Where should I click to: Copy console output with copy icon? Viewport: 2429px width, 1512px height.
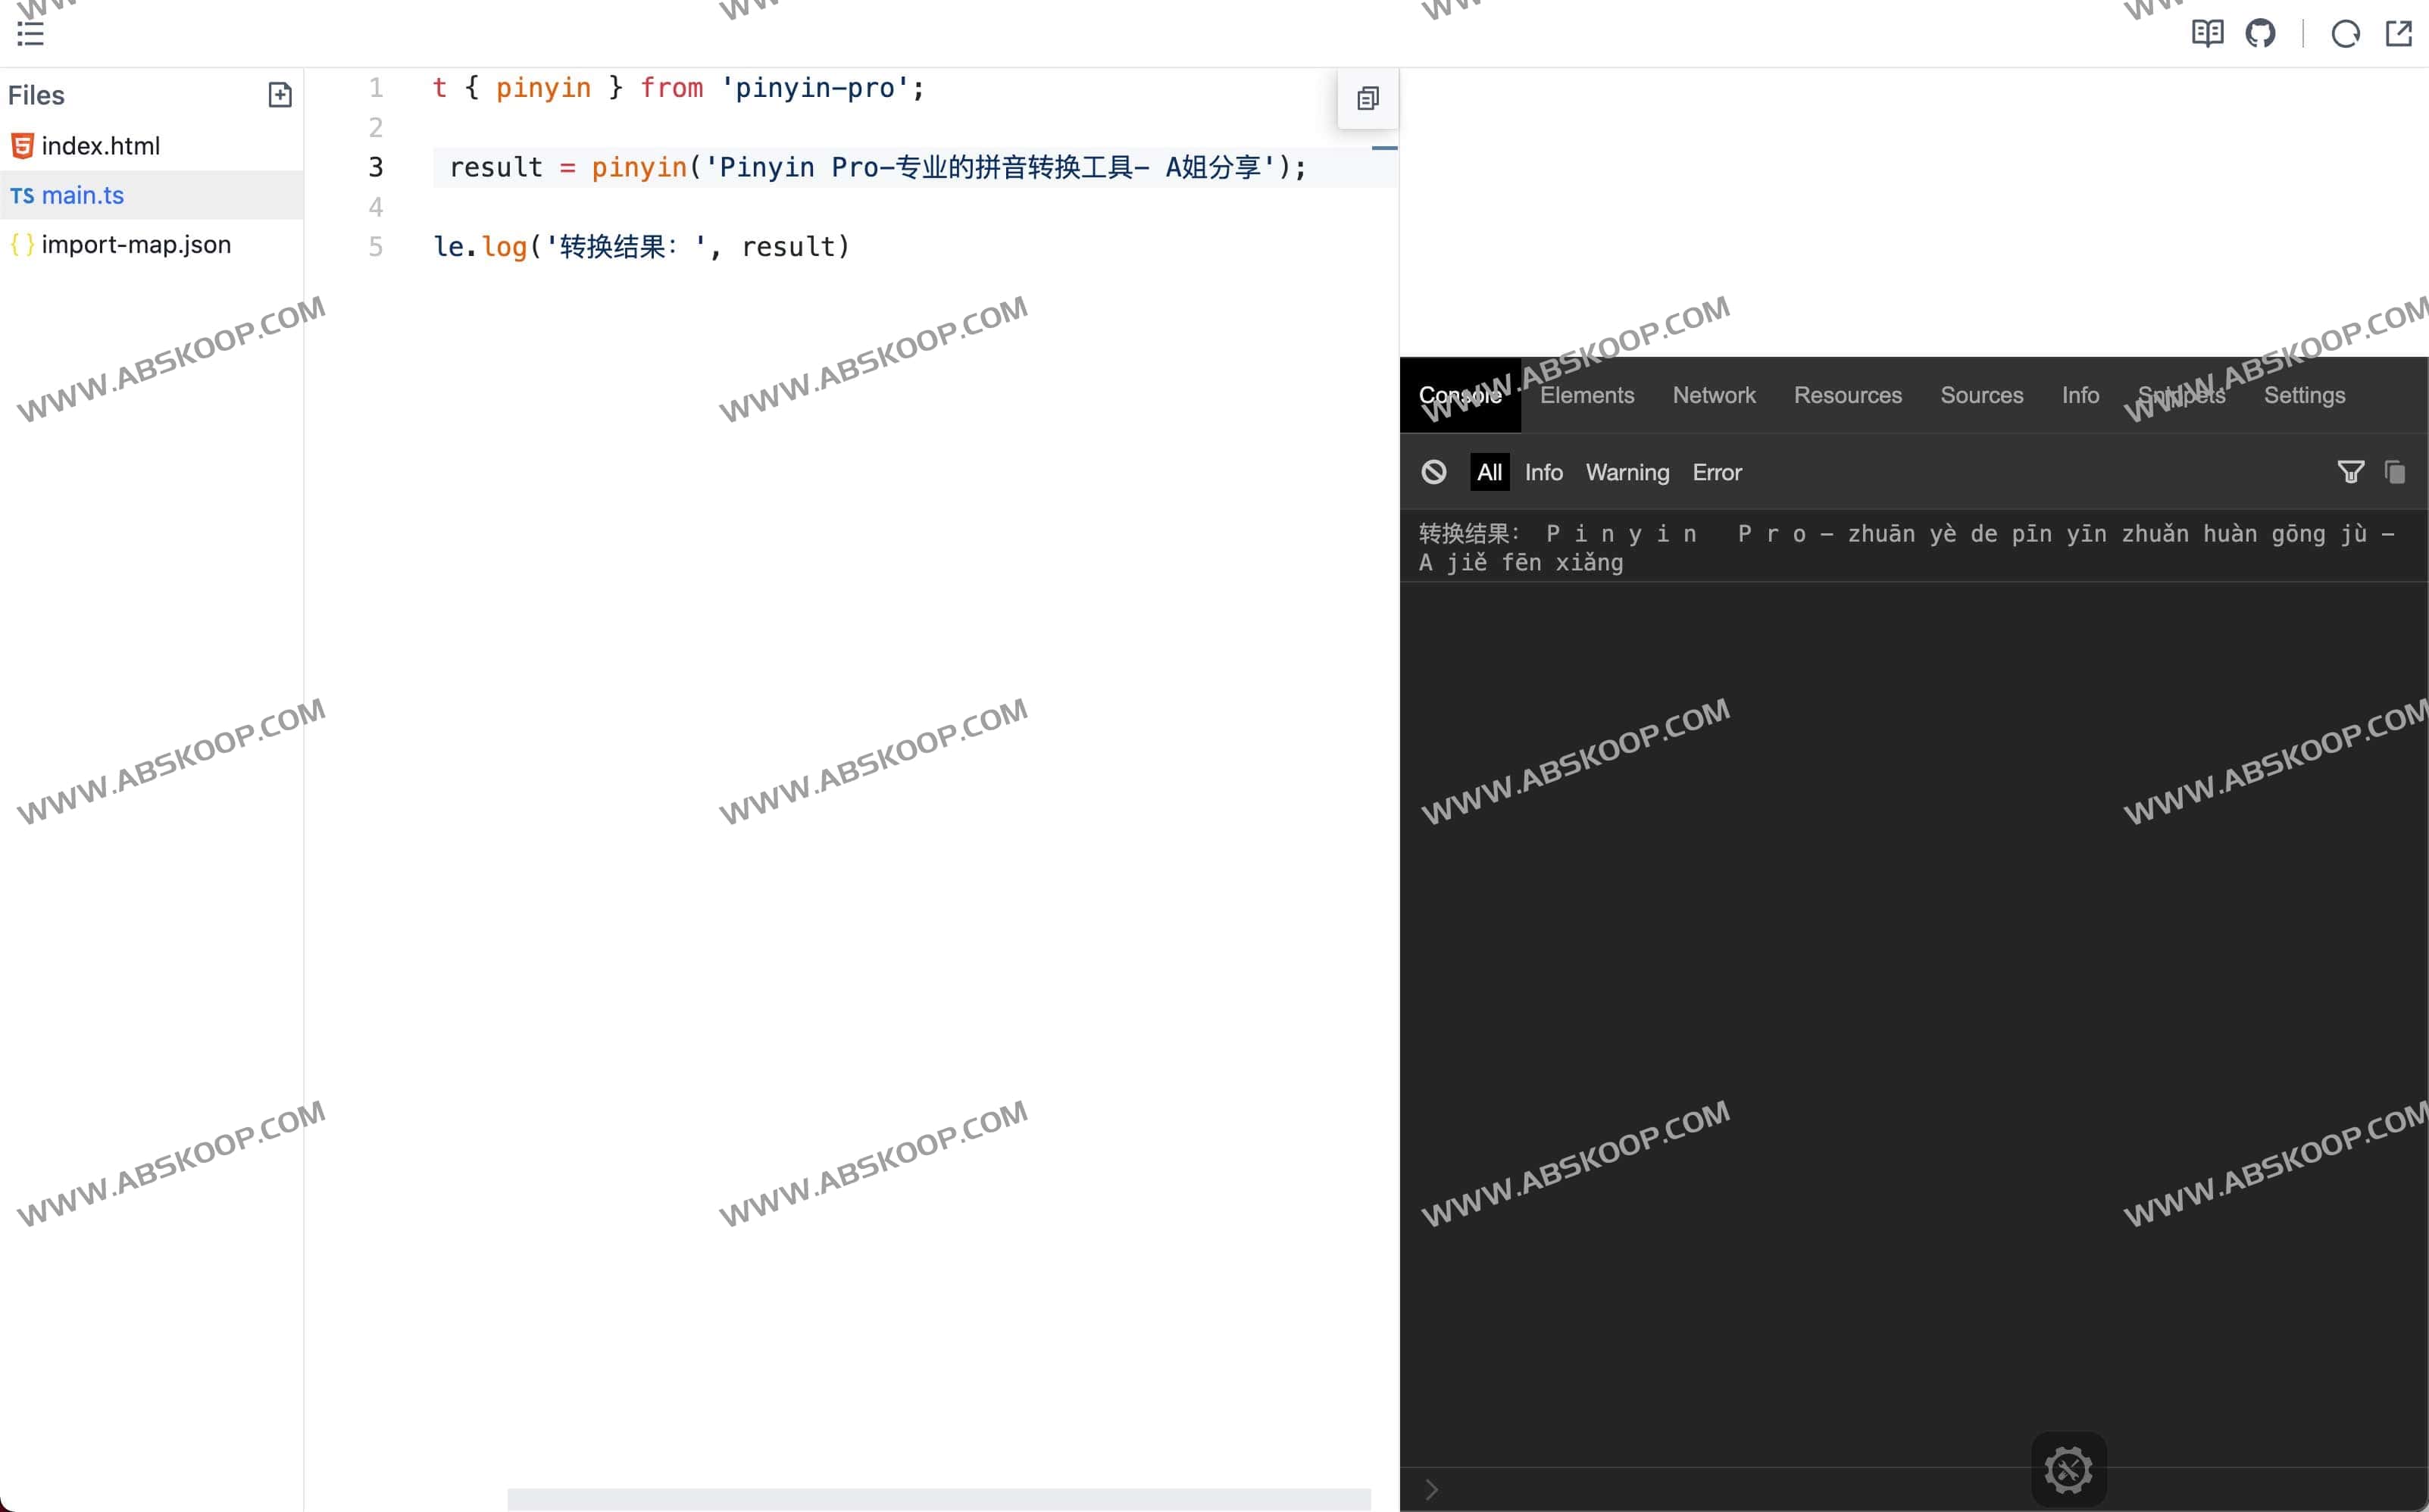(x=2396, y=471)
